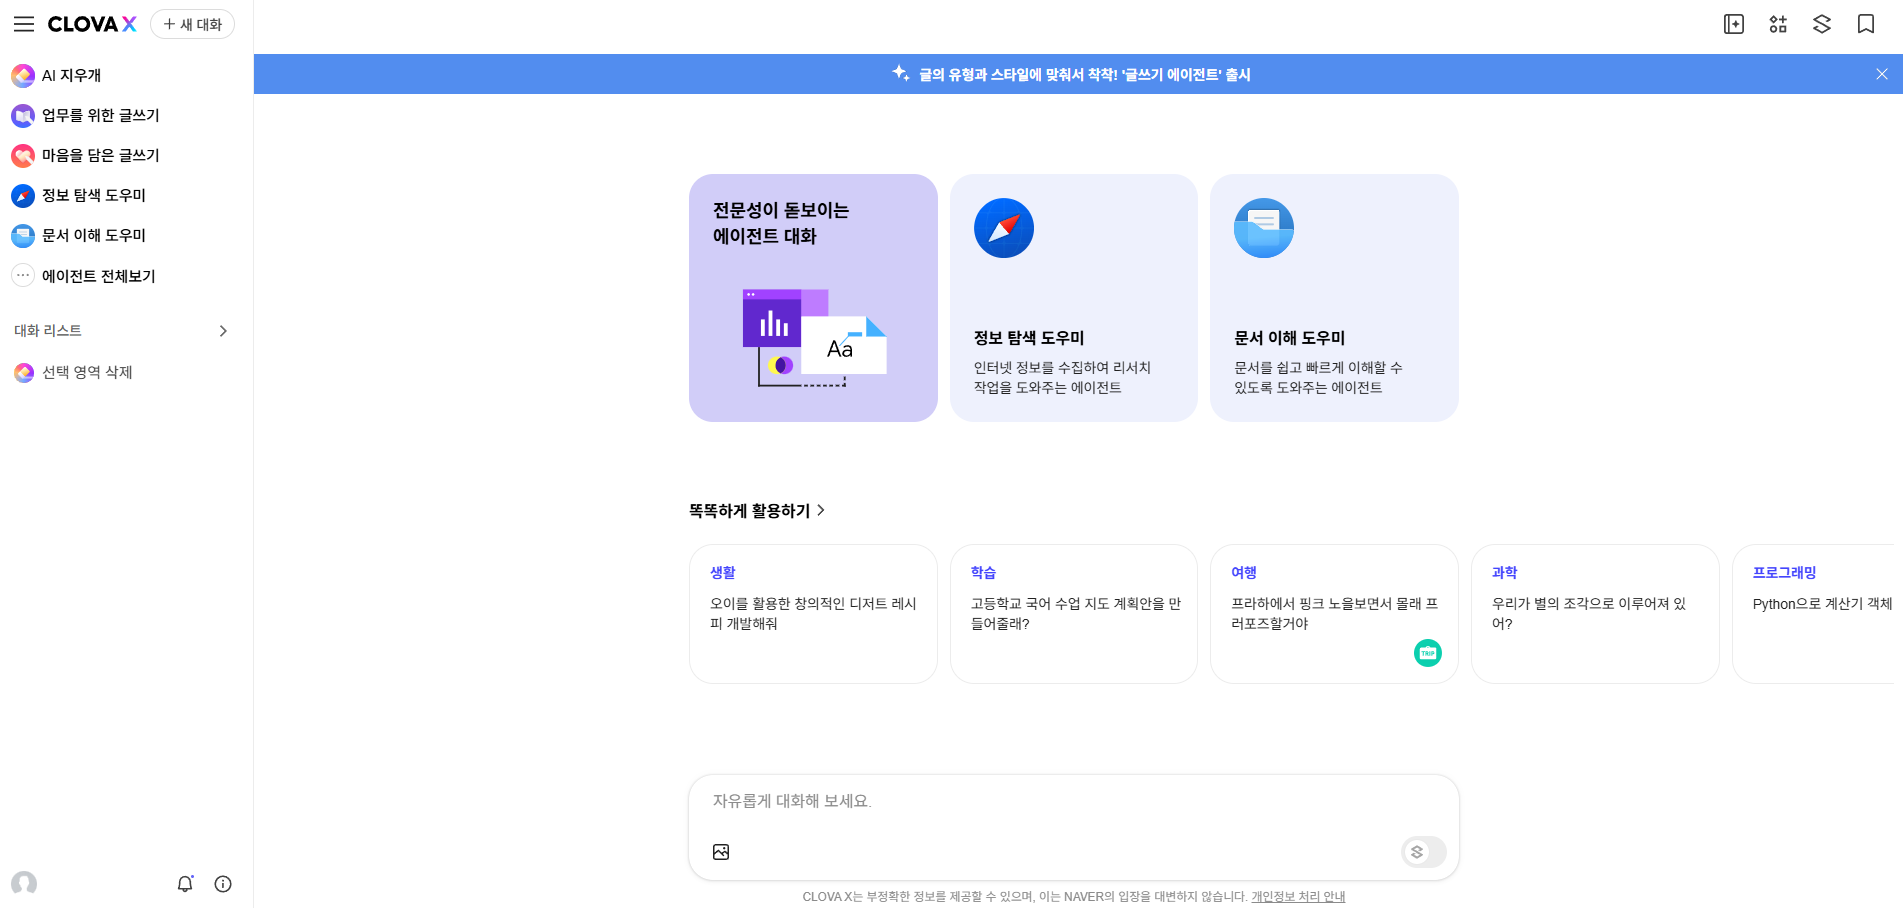
Task: Click the CLOVA X logo
Action: [x=92, y=24]
